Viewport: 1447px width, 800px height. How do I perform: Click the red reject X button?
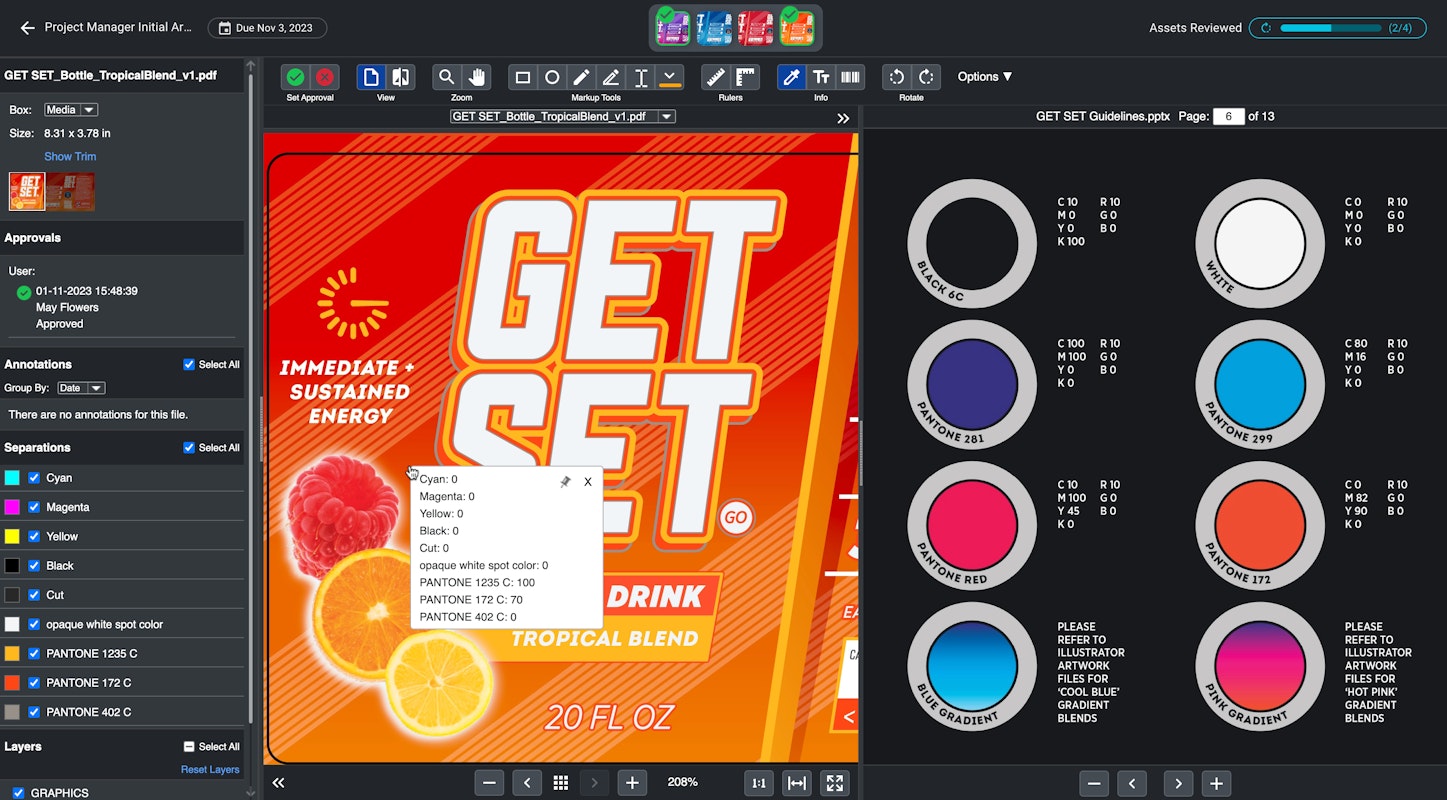click(324, 77)
